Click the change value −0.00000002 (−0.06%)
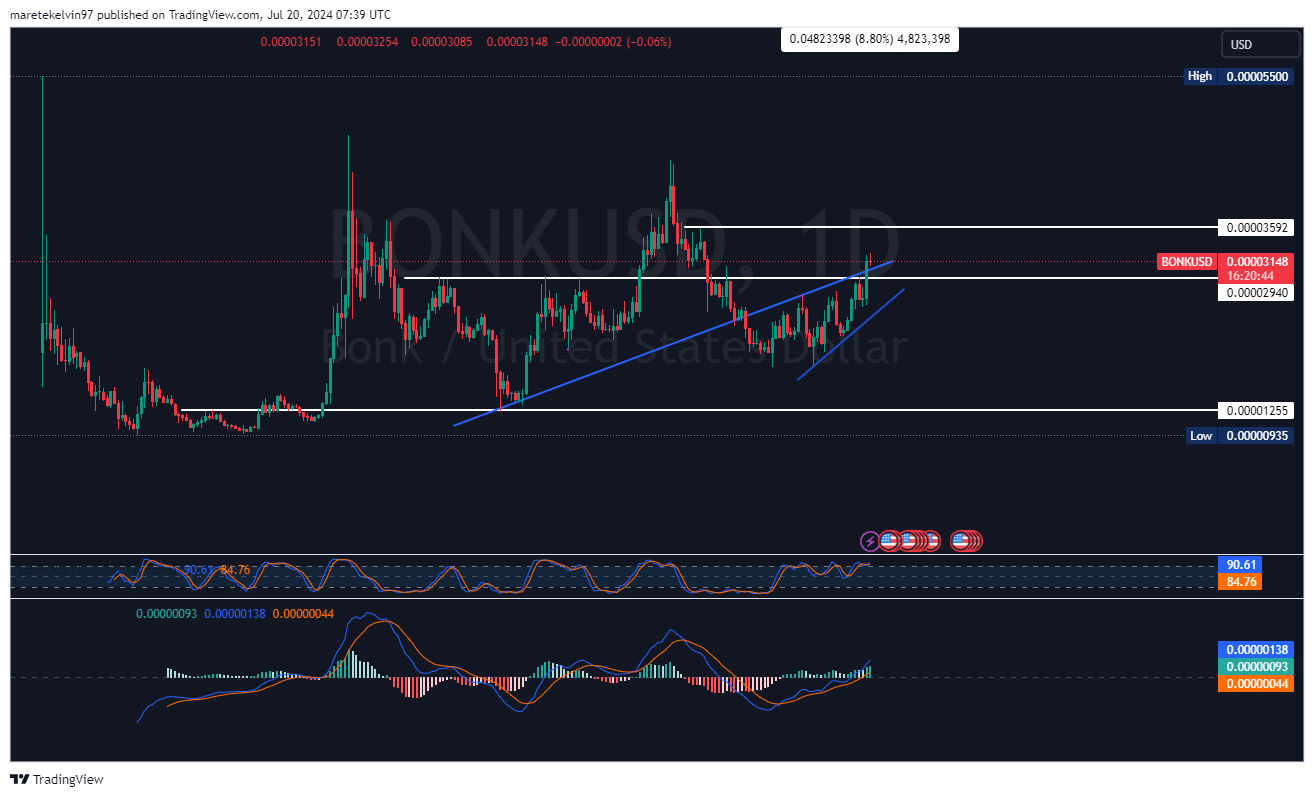Viewport: 1314px width, 797px height. pos(613,42)
